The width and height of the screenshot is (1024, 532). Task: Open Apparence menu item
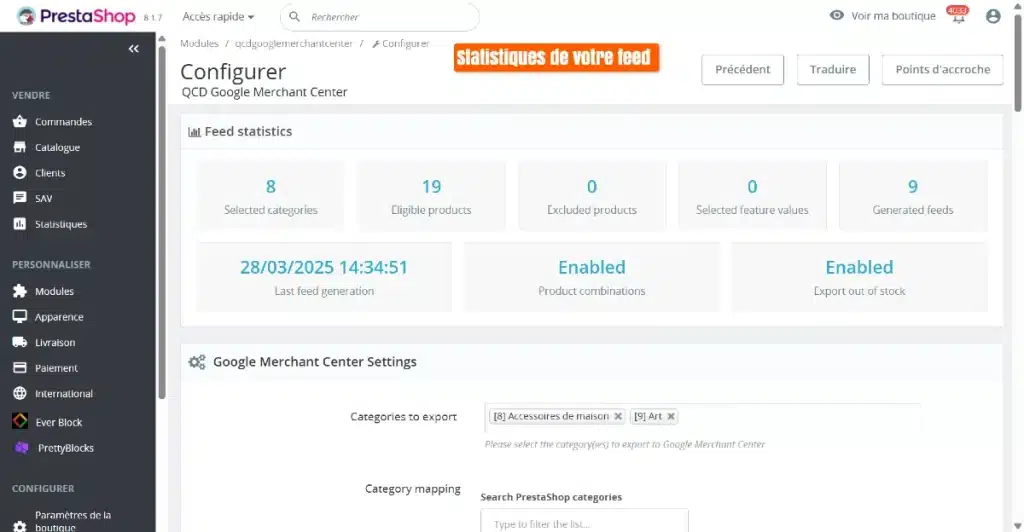tap(59, 317)
